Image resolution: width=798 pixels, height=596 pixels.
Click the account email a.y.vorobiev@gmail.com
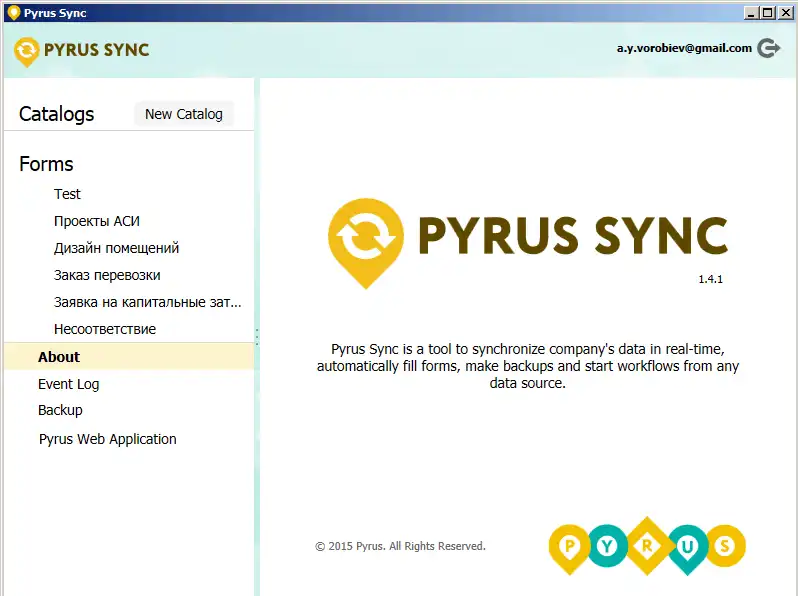684,48
